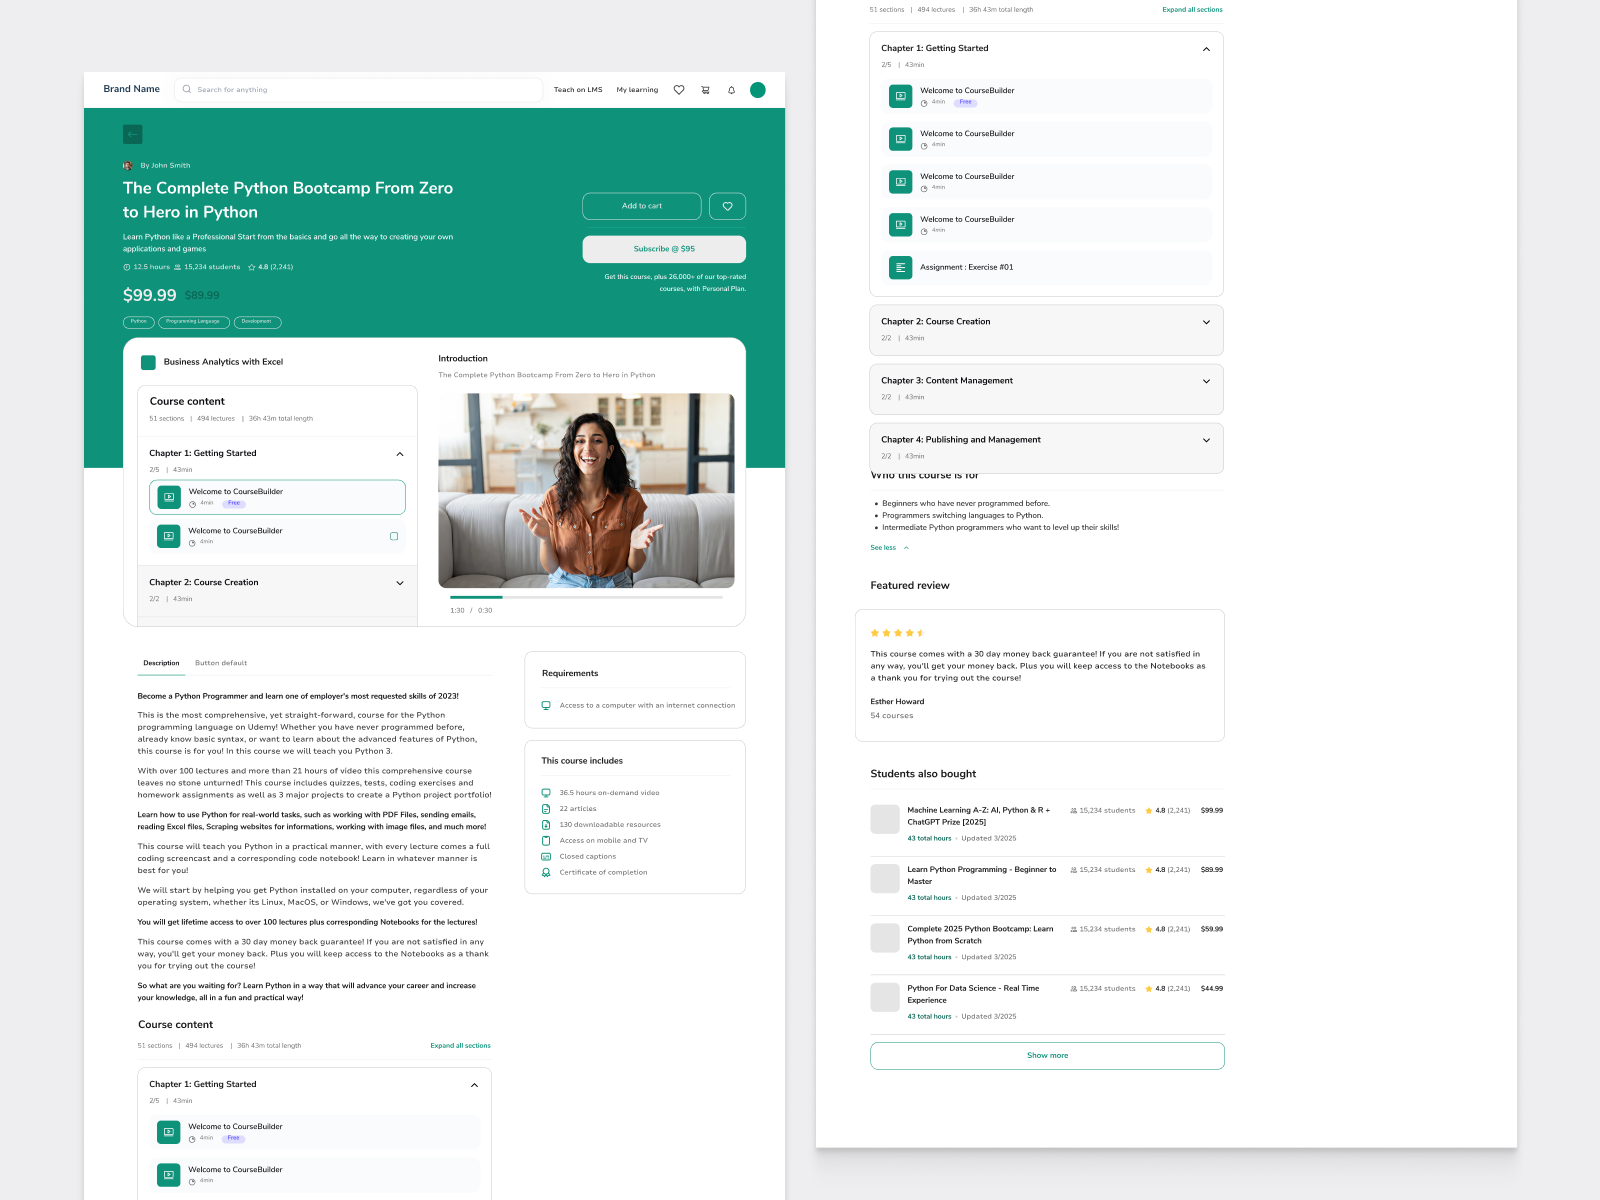
Task: Open the shopping cart icon in header
Action: [x=705, y=90]
